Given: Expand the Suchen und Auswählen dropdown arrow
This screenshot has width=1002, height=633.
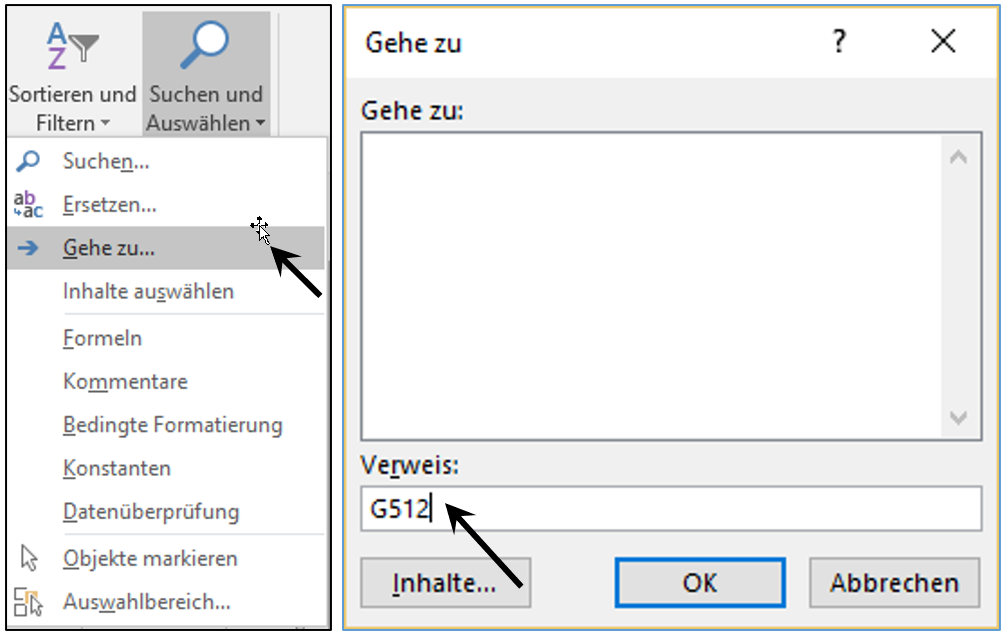Looking at the screenshot, I should tap(261, 123).
